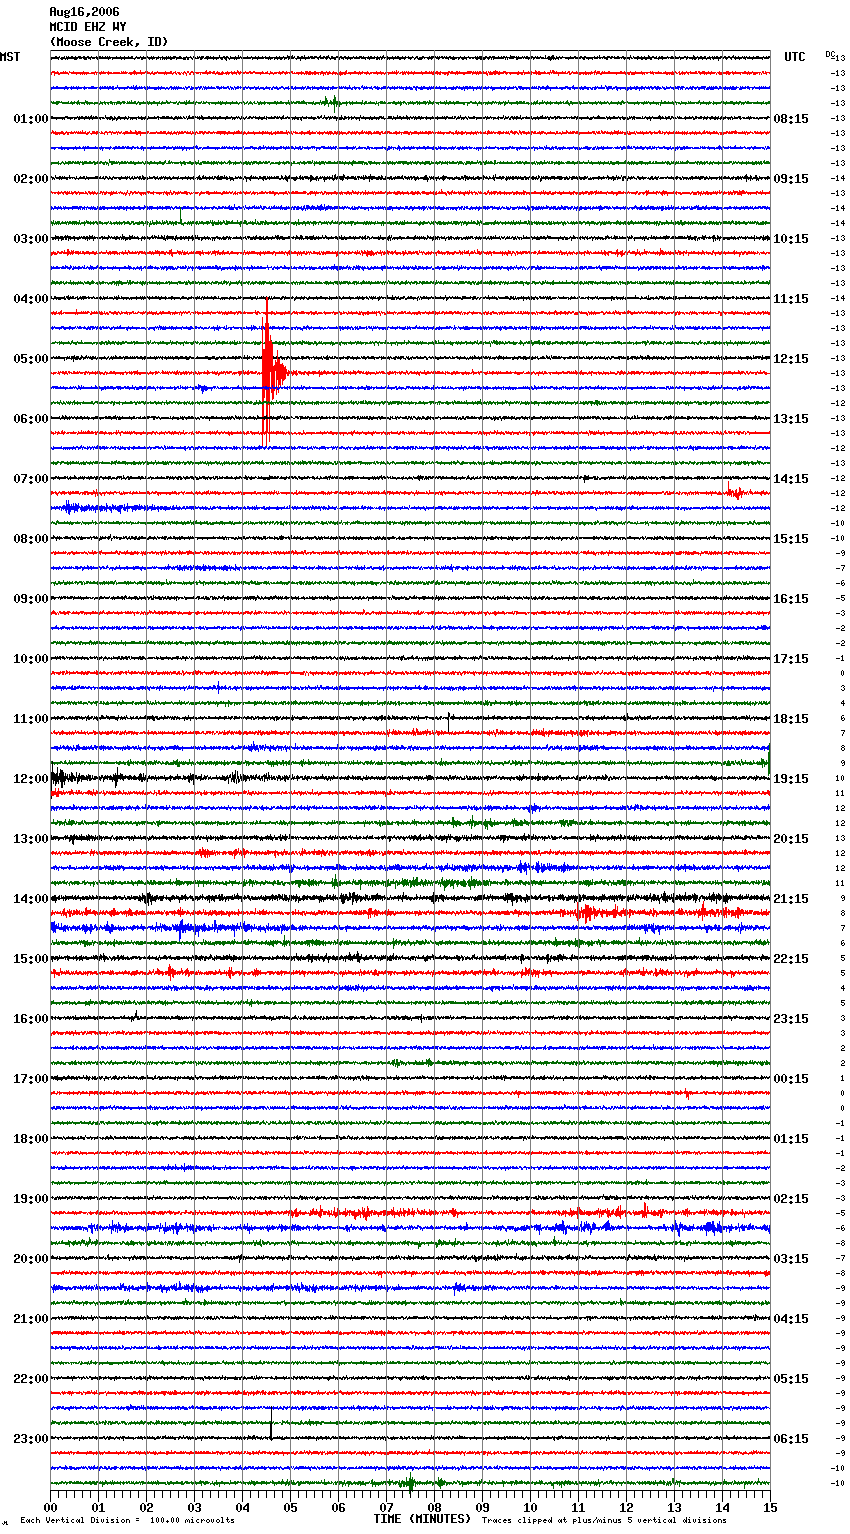Click the 17:15 UTC time label

791,659
